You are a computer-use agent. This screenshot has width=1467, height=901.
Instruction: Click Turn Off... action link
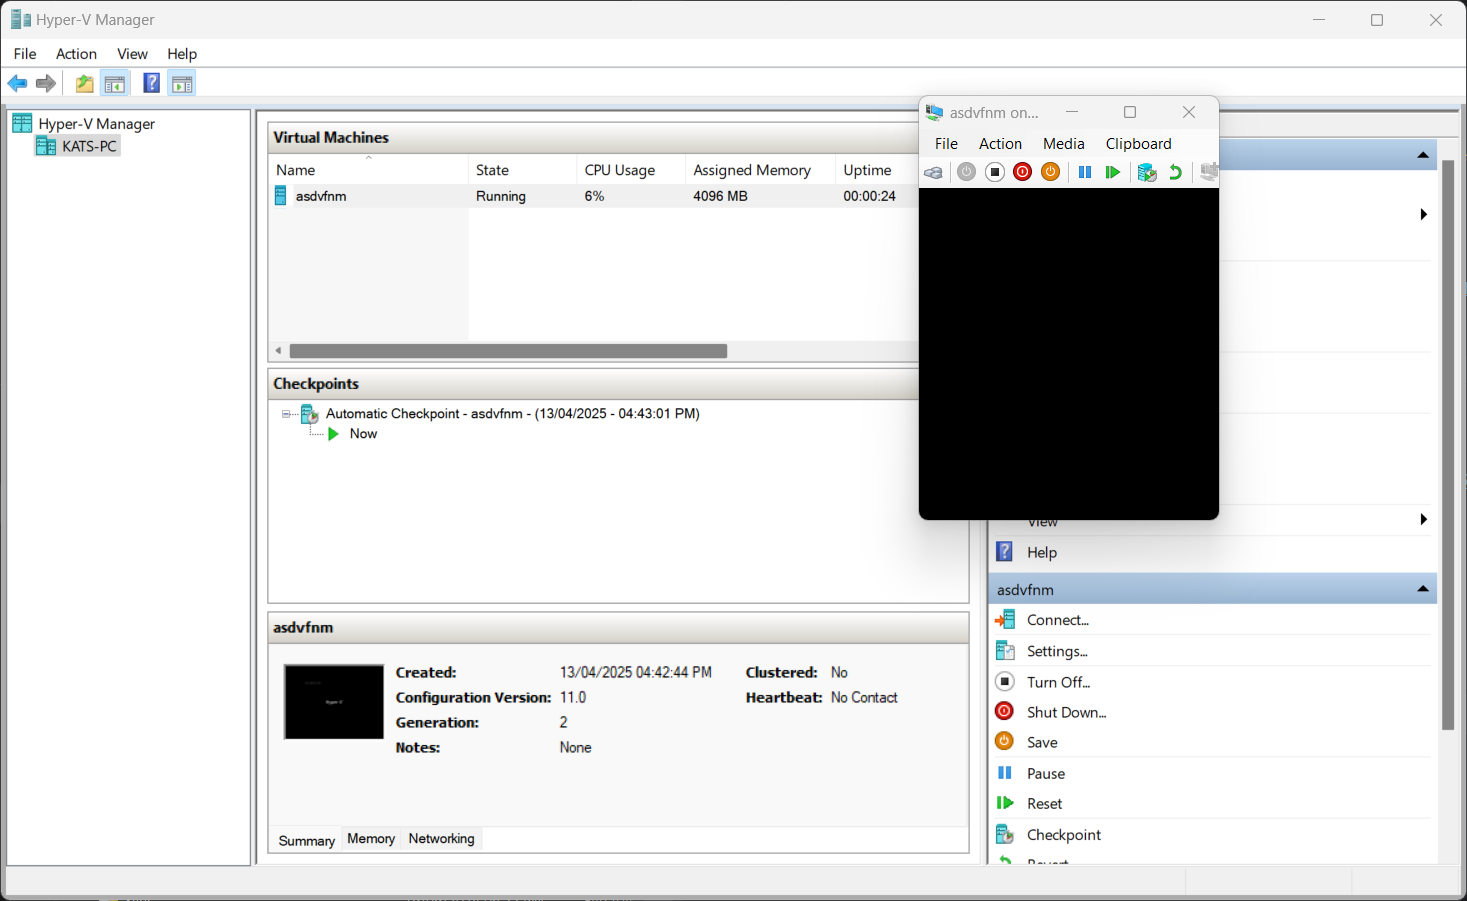click(x=1058, y=682)
